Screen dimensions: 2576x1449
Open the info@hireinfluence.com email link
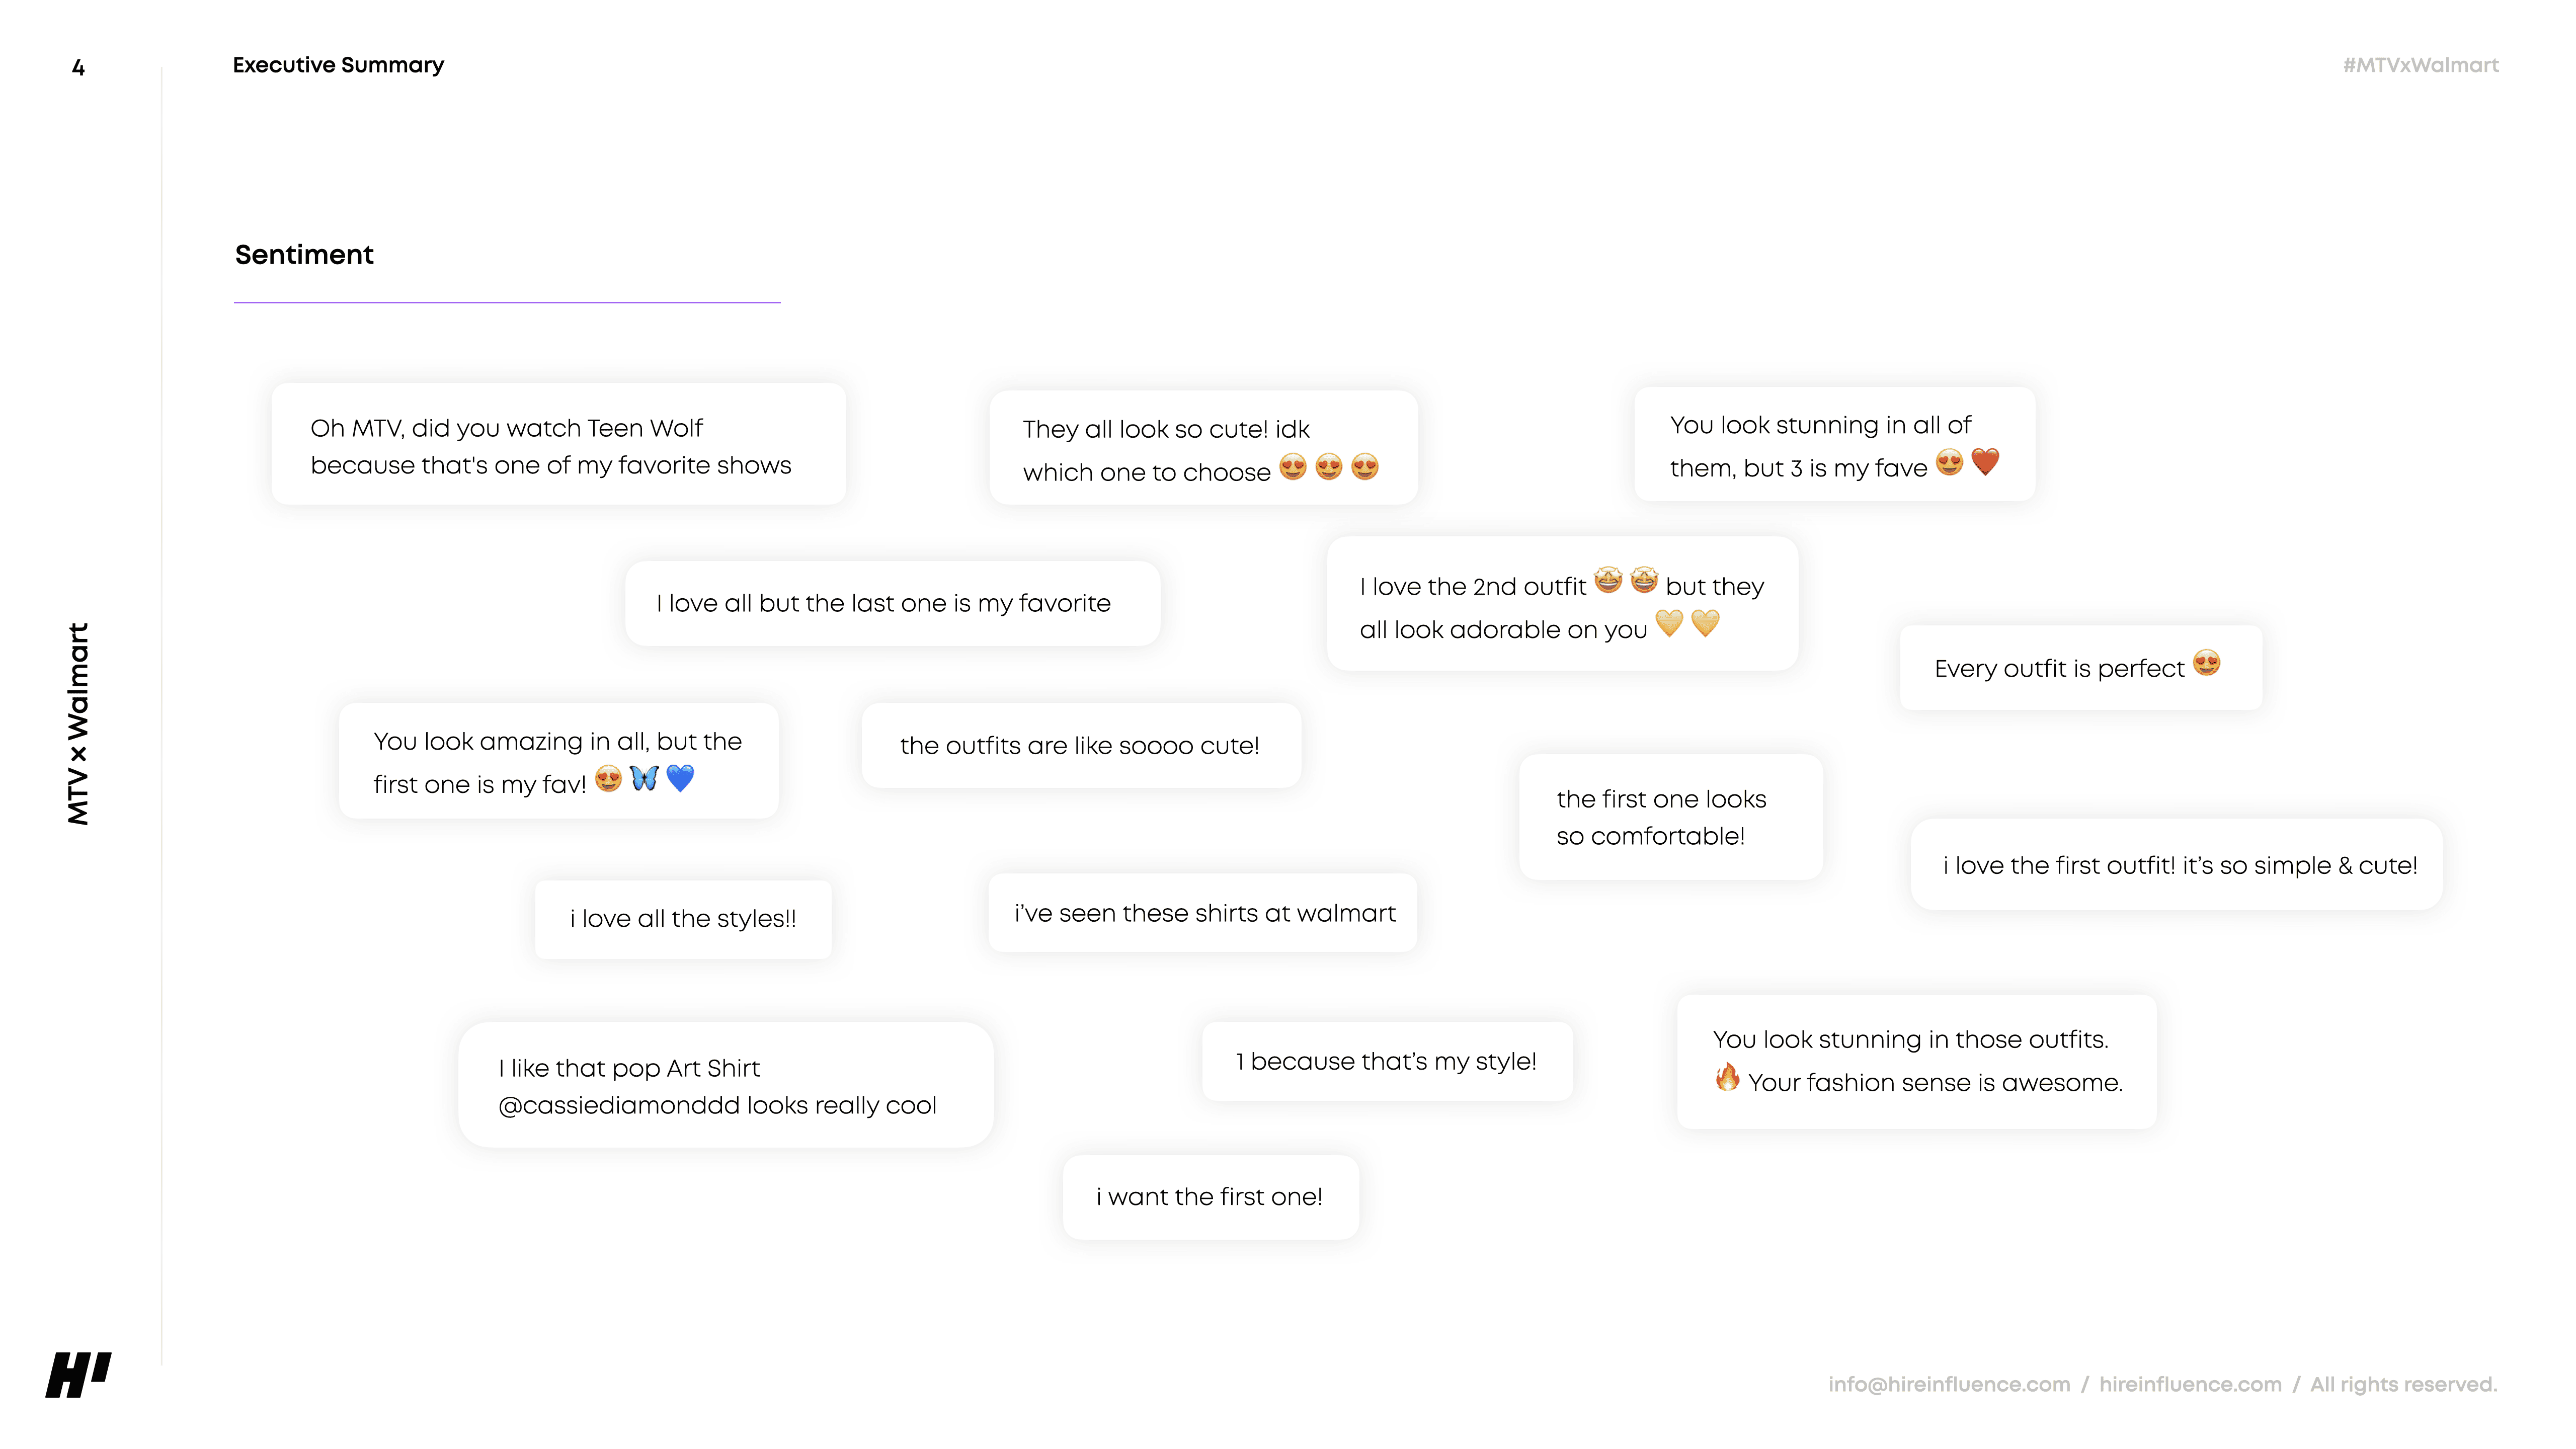1949,1384
